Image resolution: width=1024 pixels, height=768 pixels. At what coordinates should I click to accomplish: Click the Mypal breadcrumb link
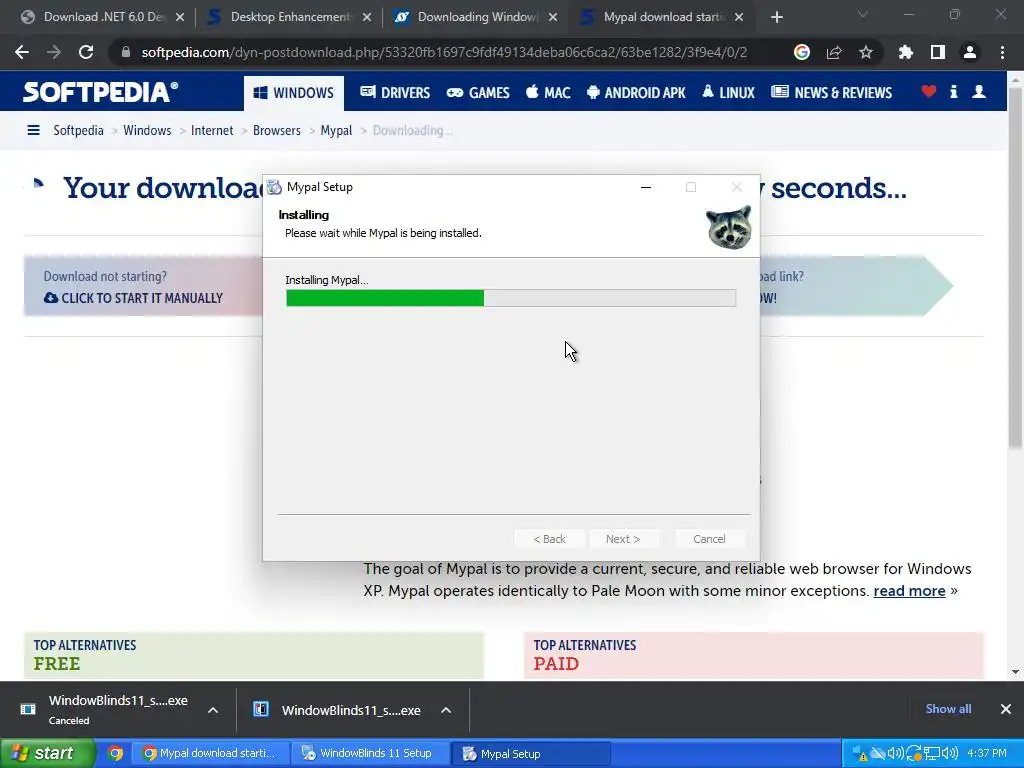[x=336, y=131]
